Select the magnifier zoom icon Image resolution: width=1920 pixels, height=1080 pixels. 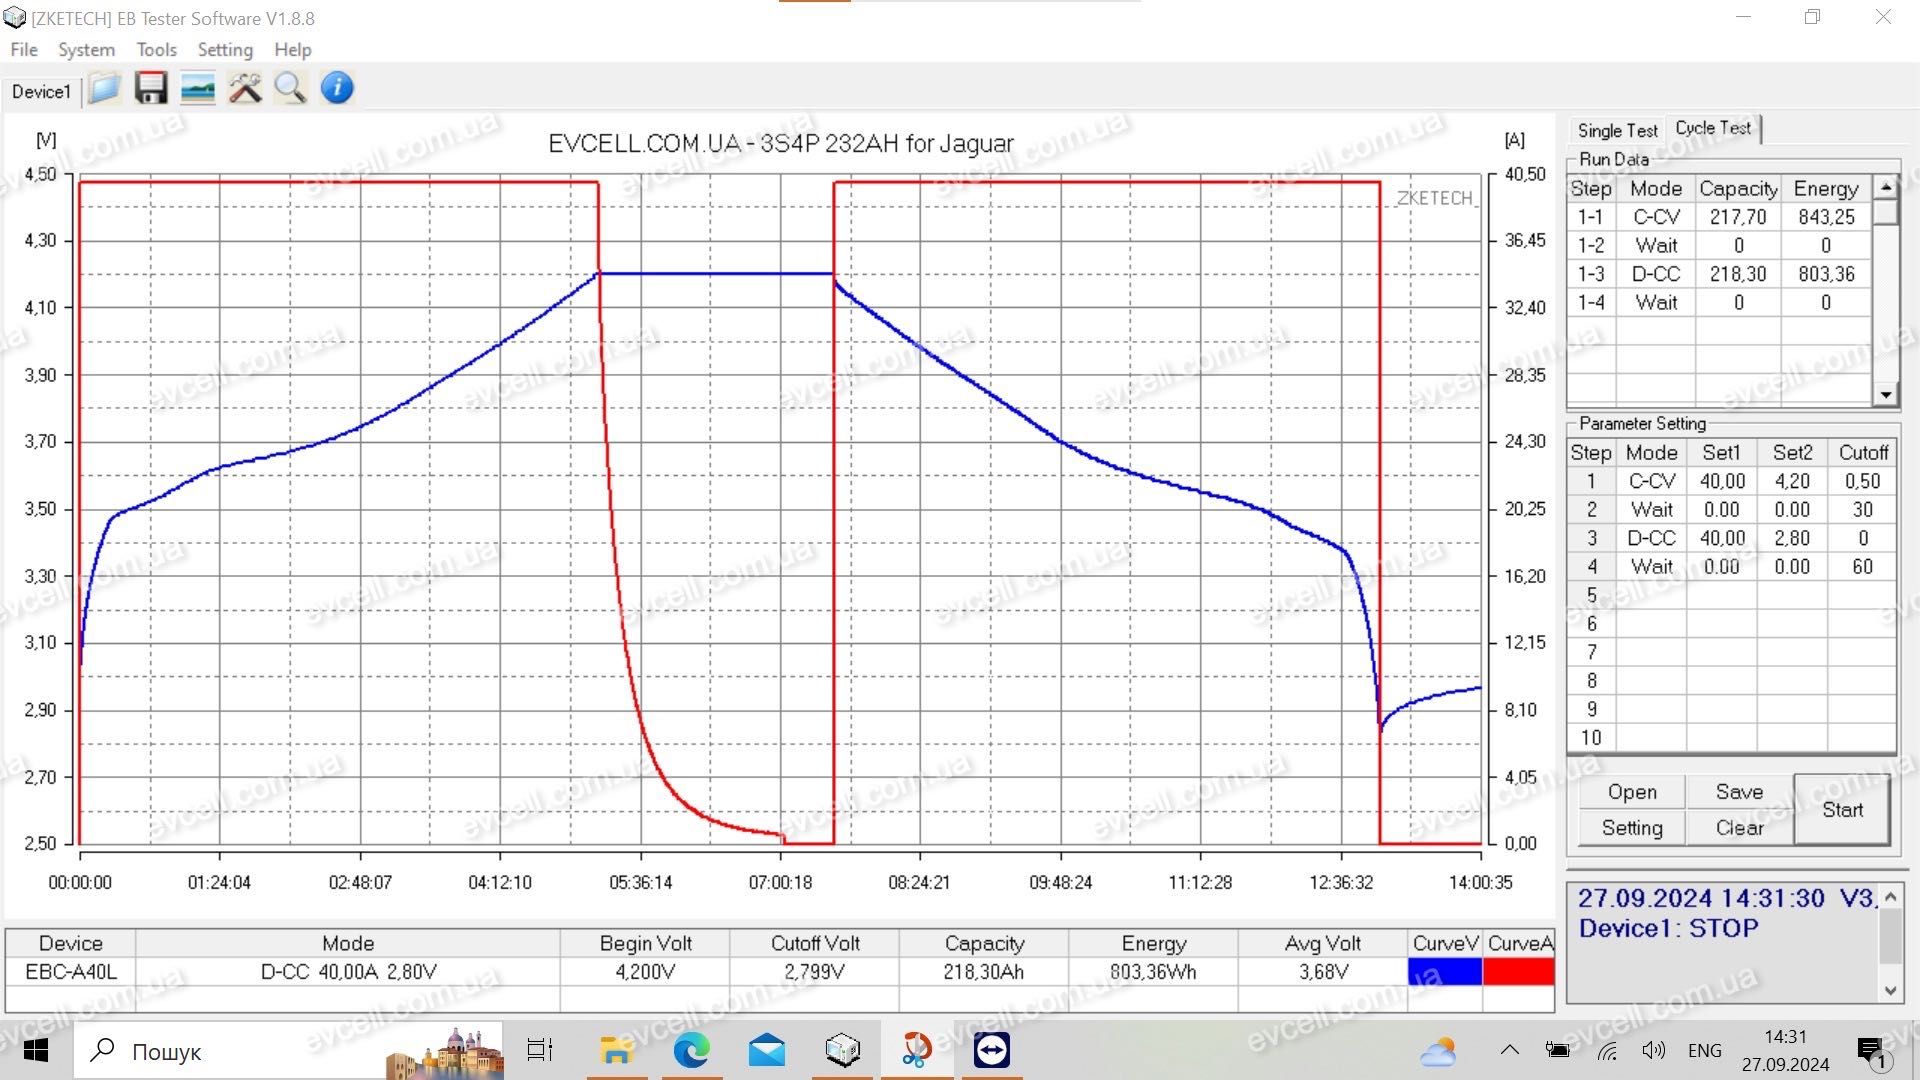[x=291, y=89]
